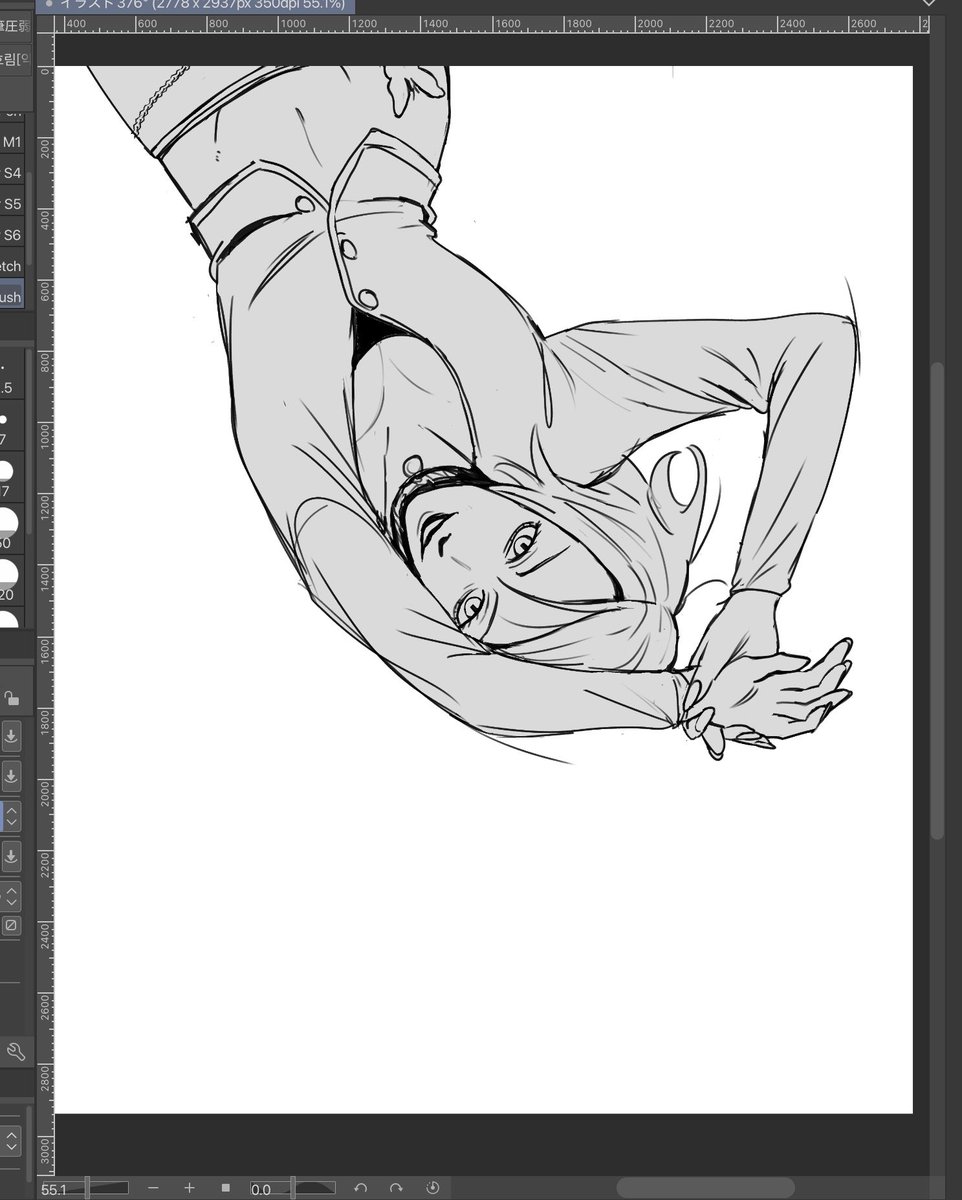962x1200 pixels.
Task: Open sub tool detail with wrench icon
Action: (x=15, y=1051)
